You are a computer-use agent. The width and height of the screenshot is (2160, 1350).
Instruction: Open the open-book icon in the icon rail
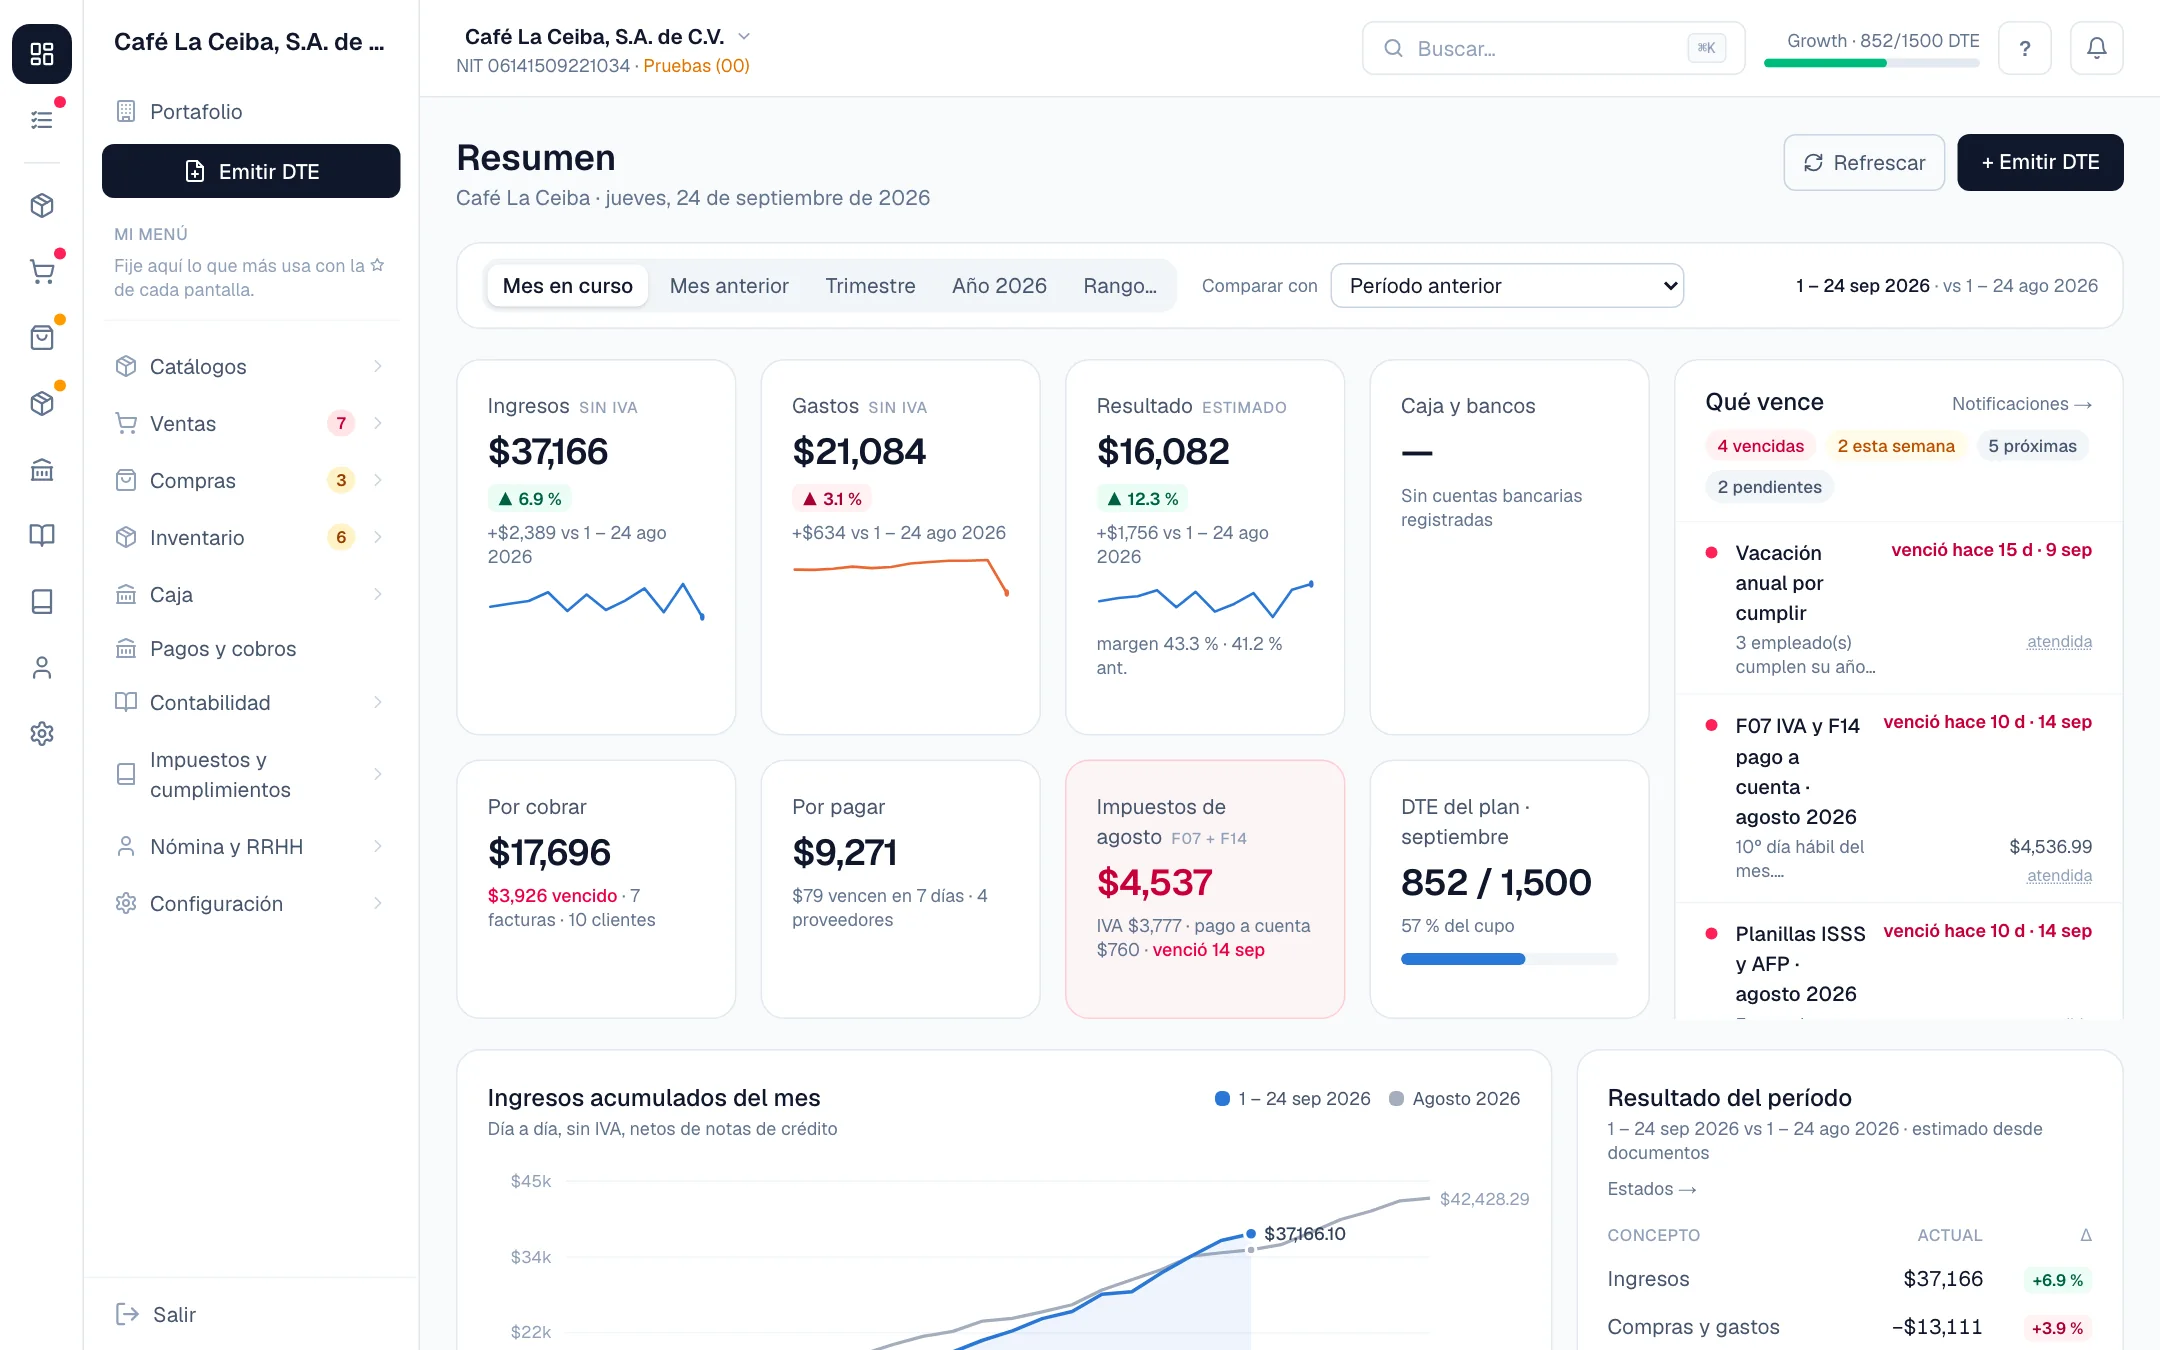tap(42, 535)
